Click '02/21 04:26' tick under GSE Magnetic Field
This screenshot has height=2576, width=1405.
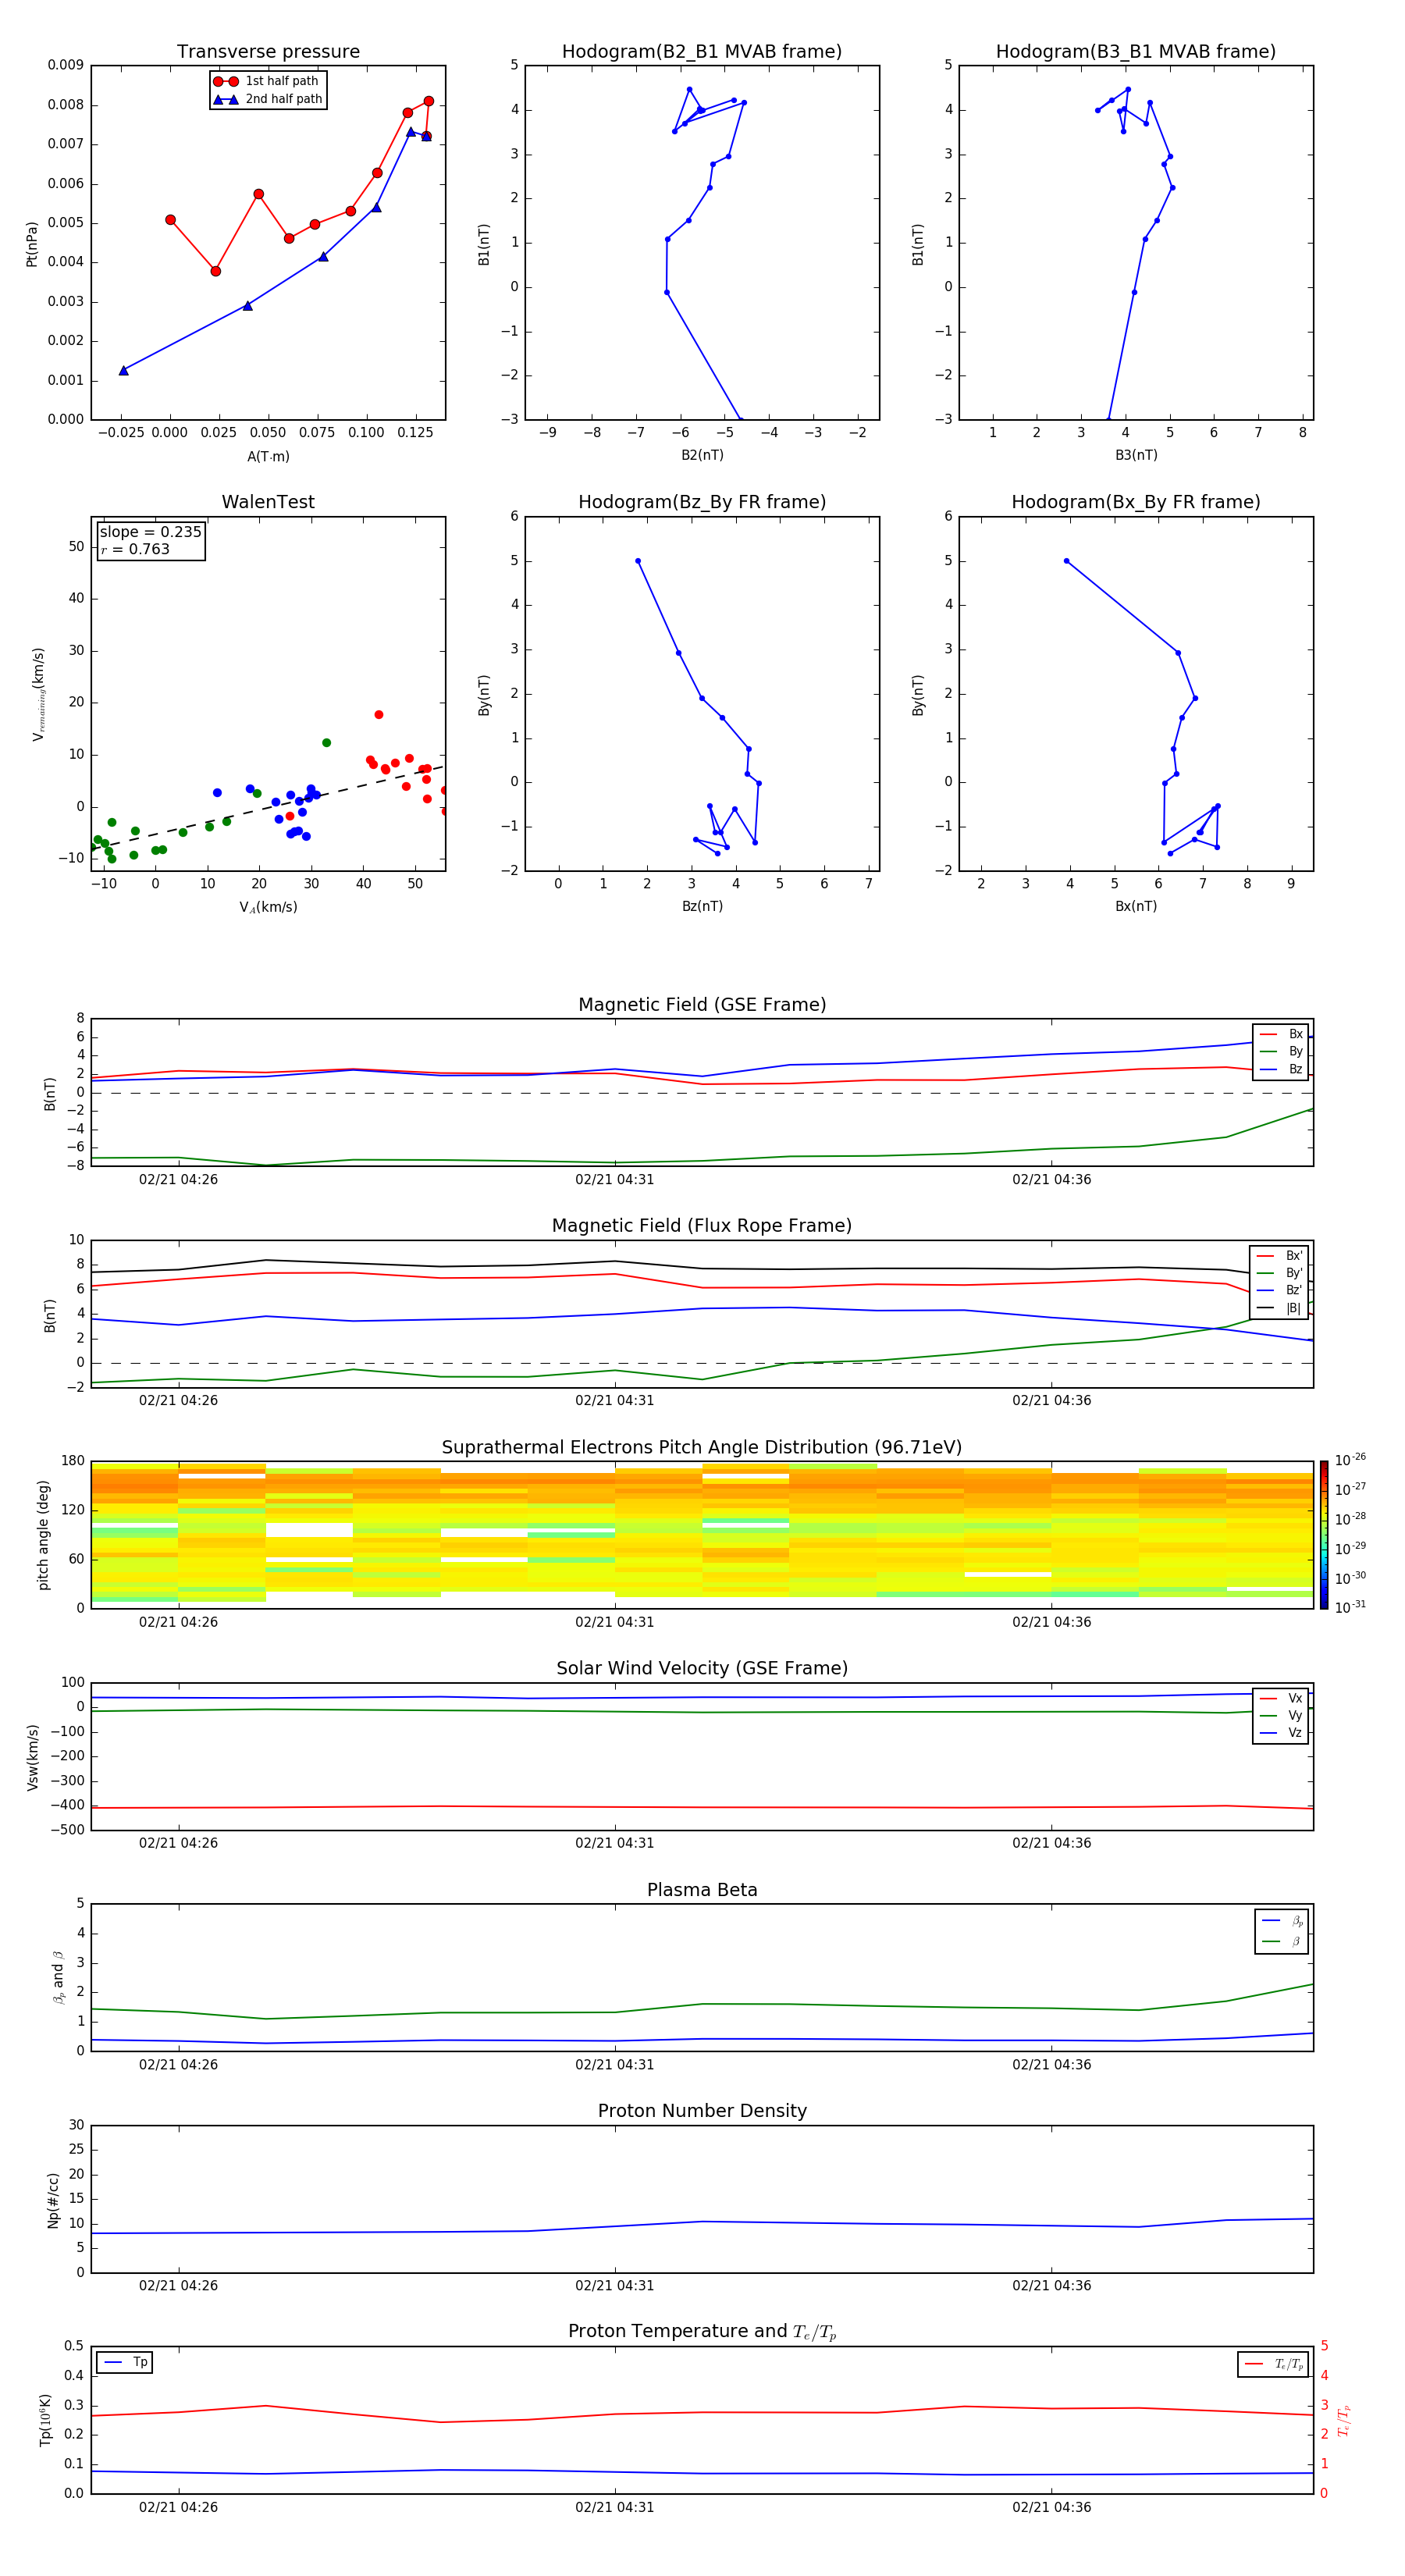coord(178,1179)
